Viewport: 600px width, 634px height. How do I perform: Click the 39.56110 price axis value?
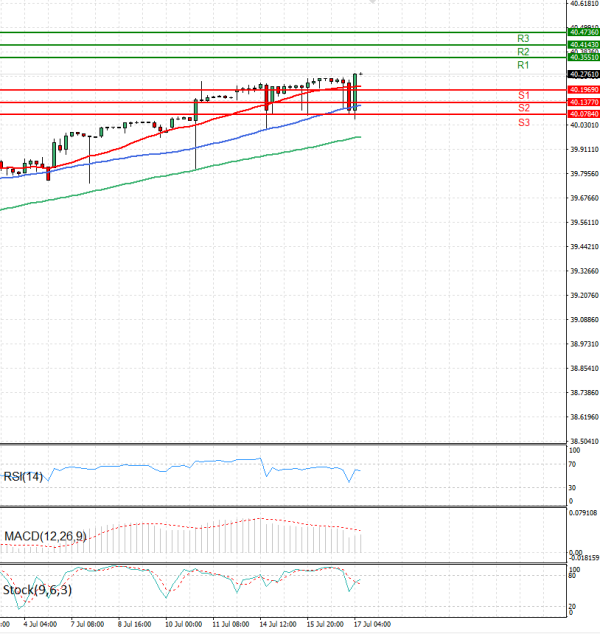(x=584, y=222)
